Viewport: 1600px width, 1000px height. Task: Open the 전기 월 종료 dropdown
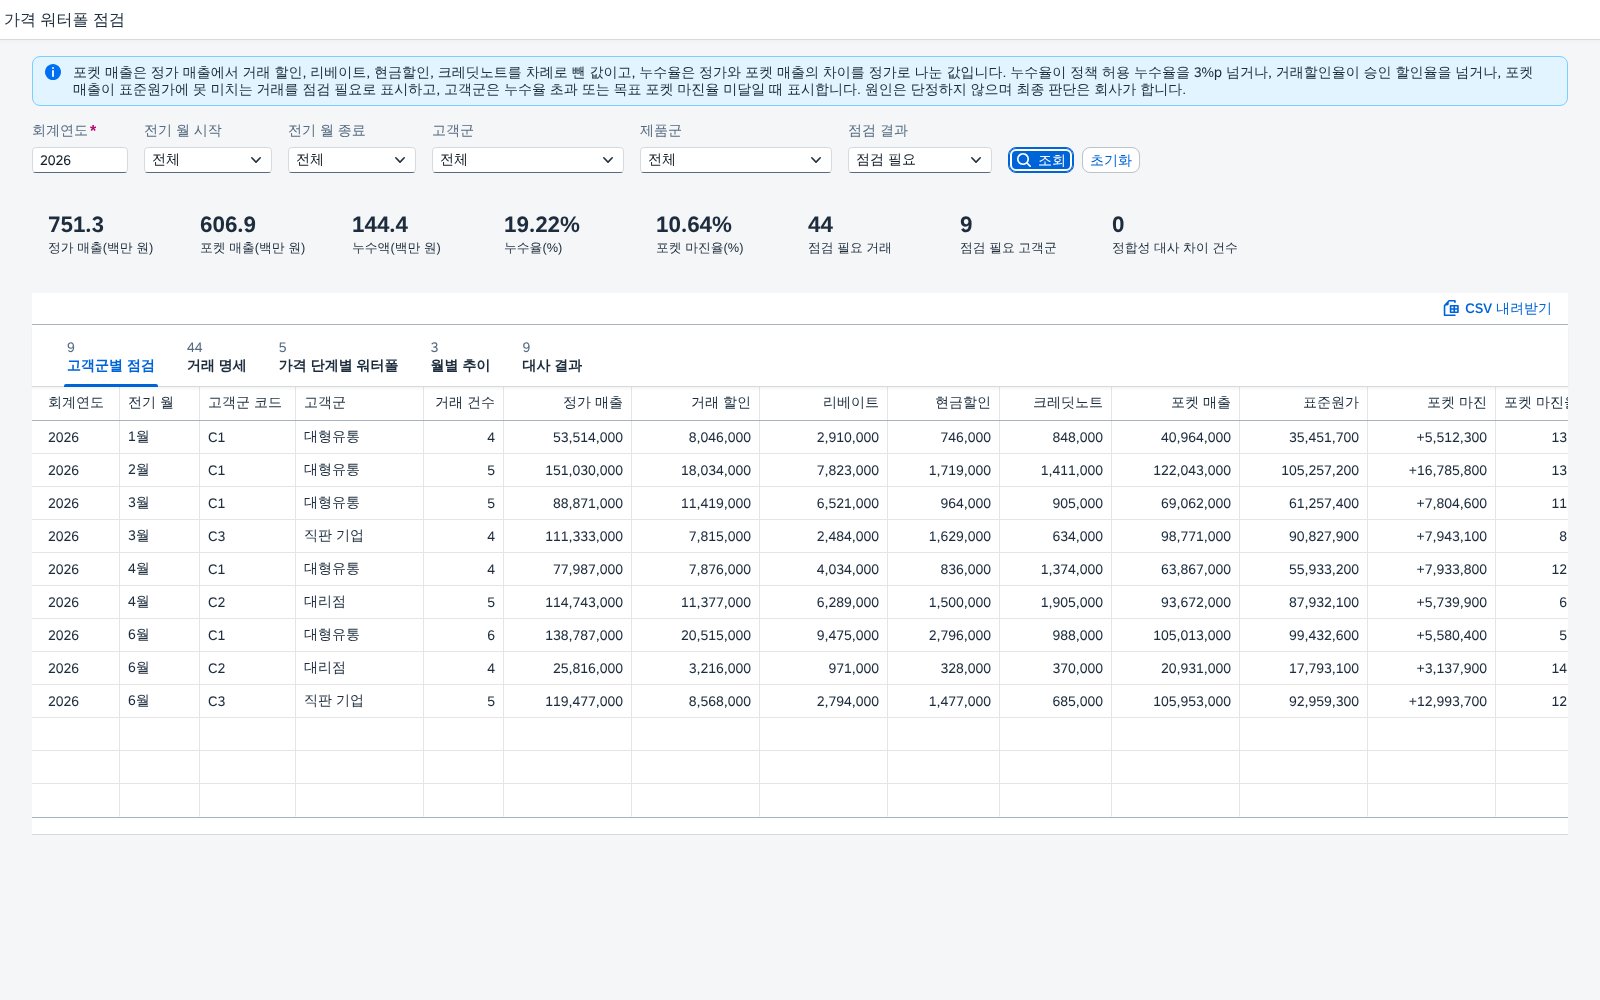(352, 160)
